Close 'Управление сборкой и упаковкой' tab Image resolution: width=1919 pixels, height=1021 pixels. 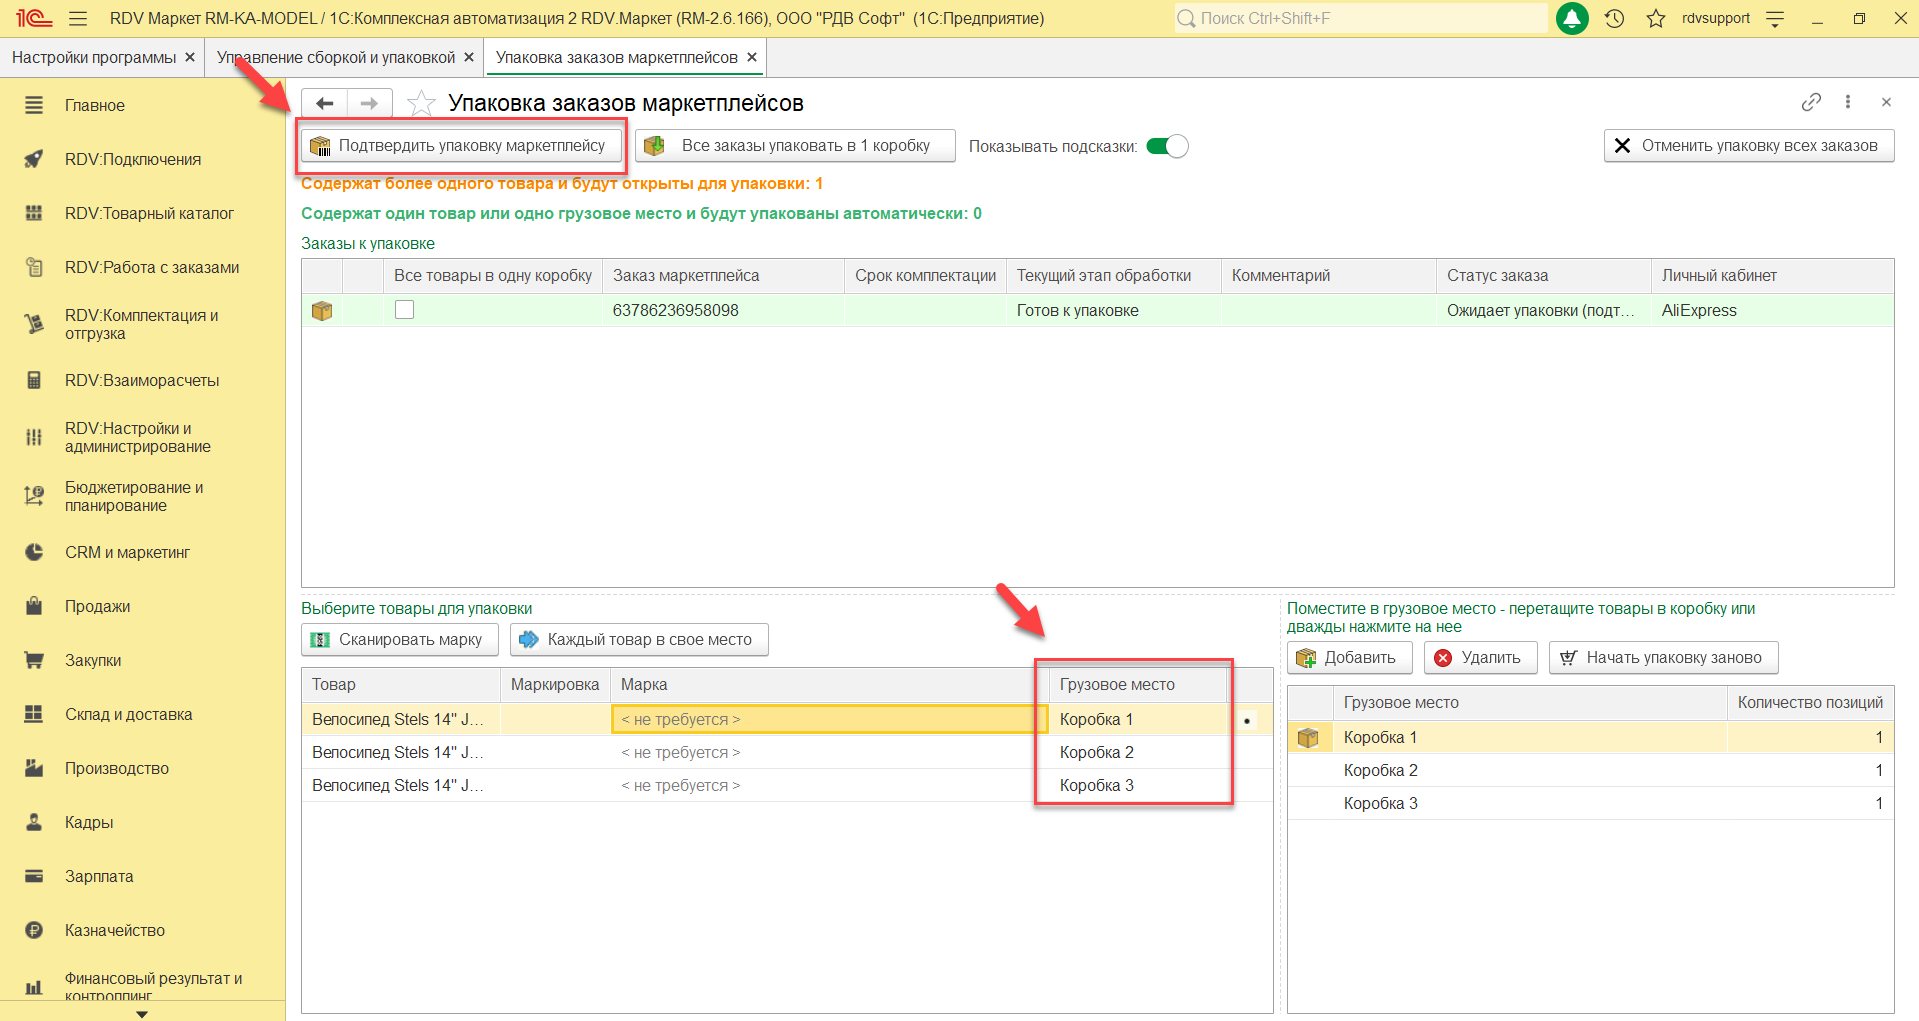click(469, 58)
